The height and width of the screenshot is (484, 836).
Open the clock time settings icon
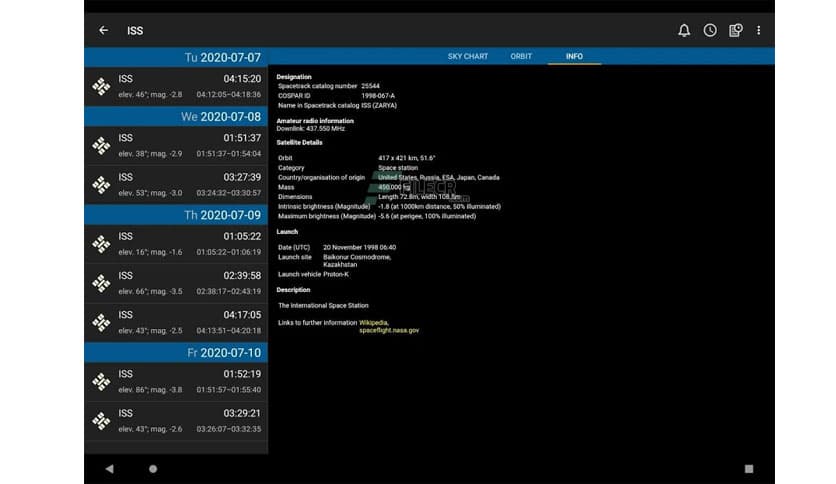coord(710,30)
